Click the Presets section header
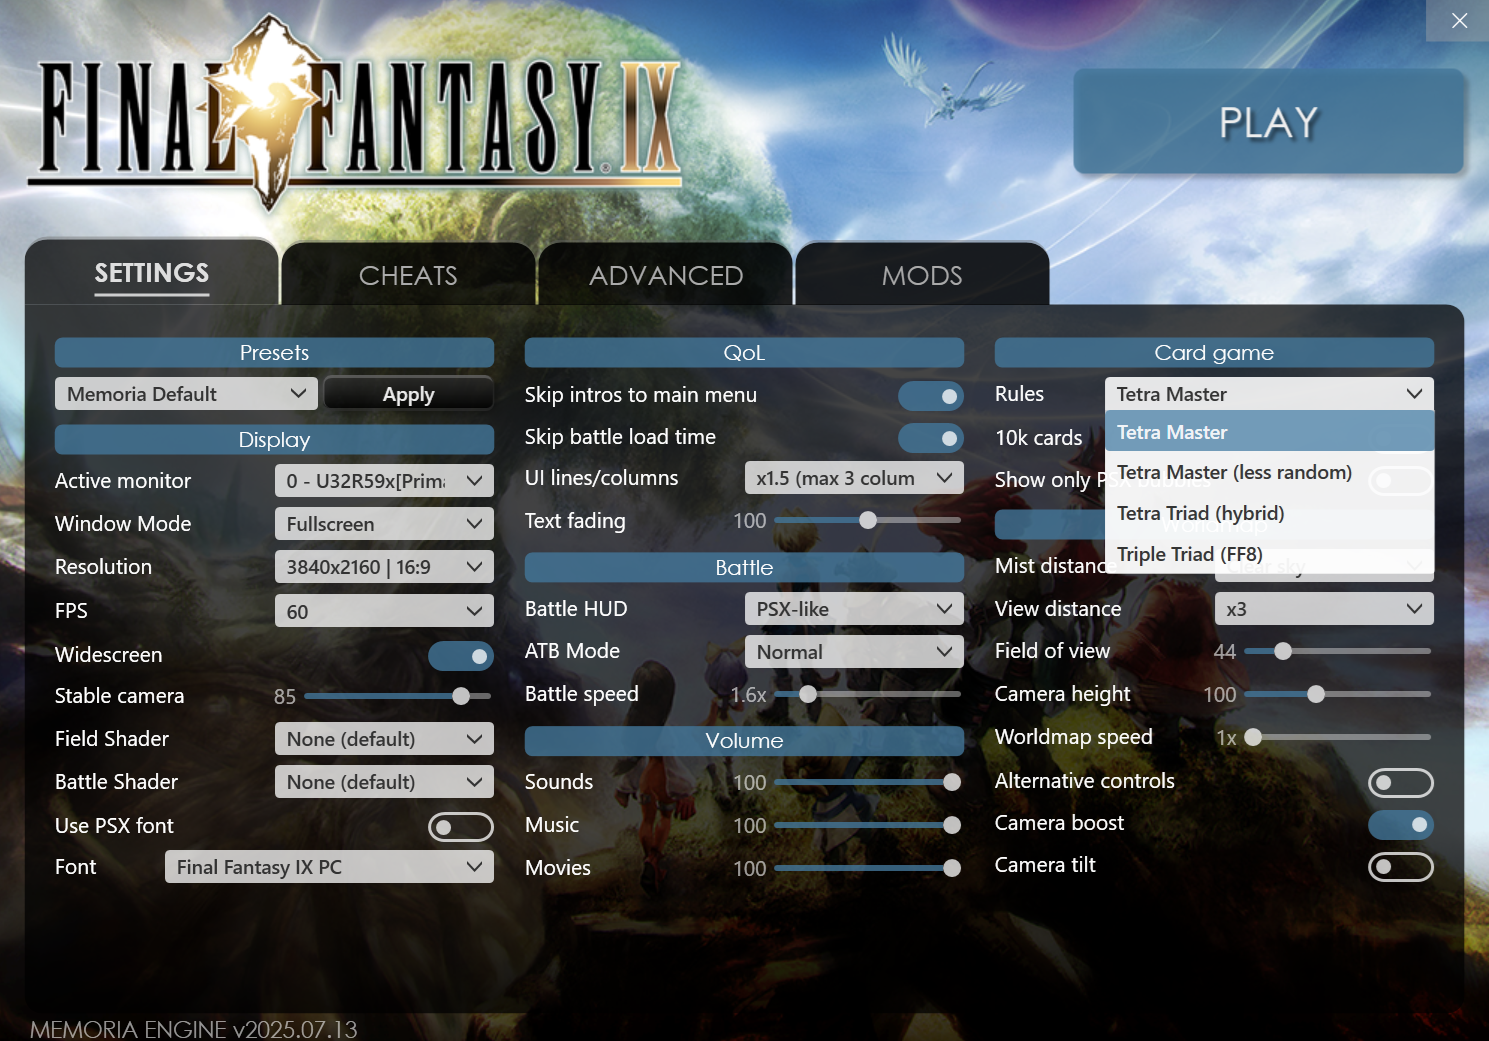Image resolution: width=1489 pixels, height=1041 pixels. coord(274,353)
